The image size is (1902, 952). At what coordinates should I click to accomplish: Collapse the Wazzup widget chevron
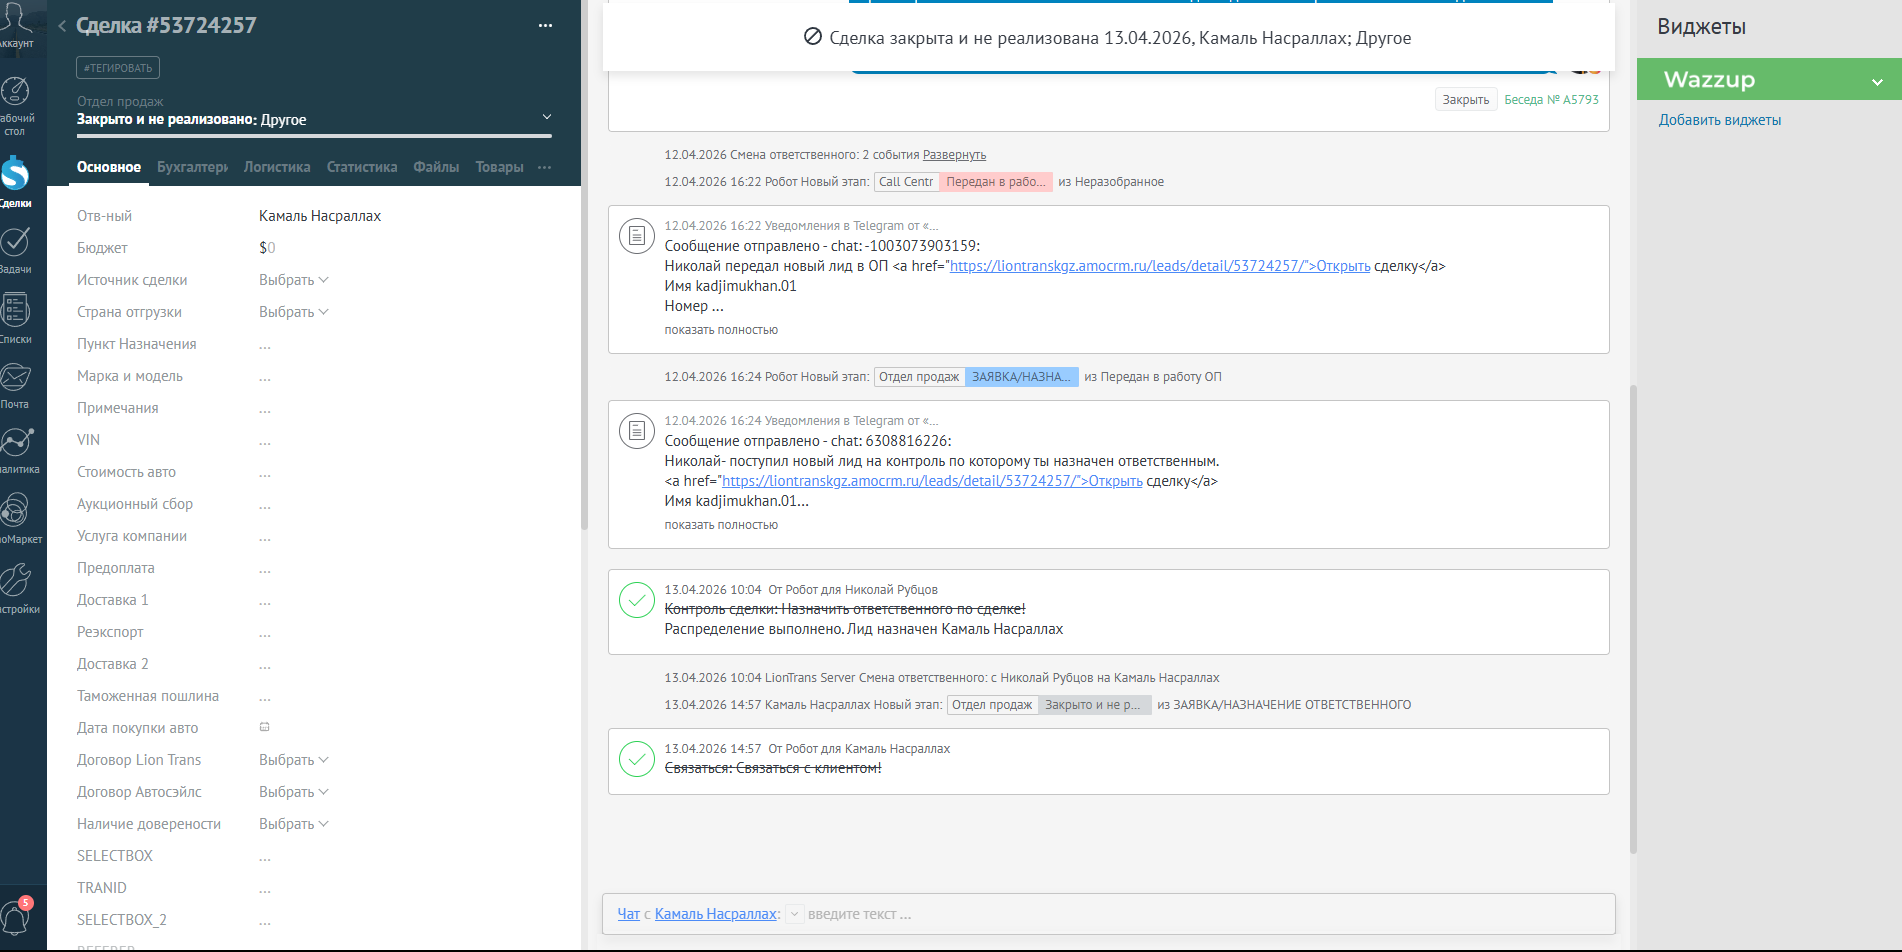click(1877, 81)
